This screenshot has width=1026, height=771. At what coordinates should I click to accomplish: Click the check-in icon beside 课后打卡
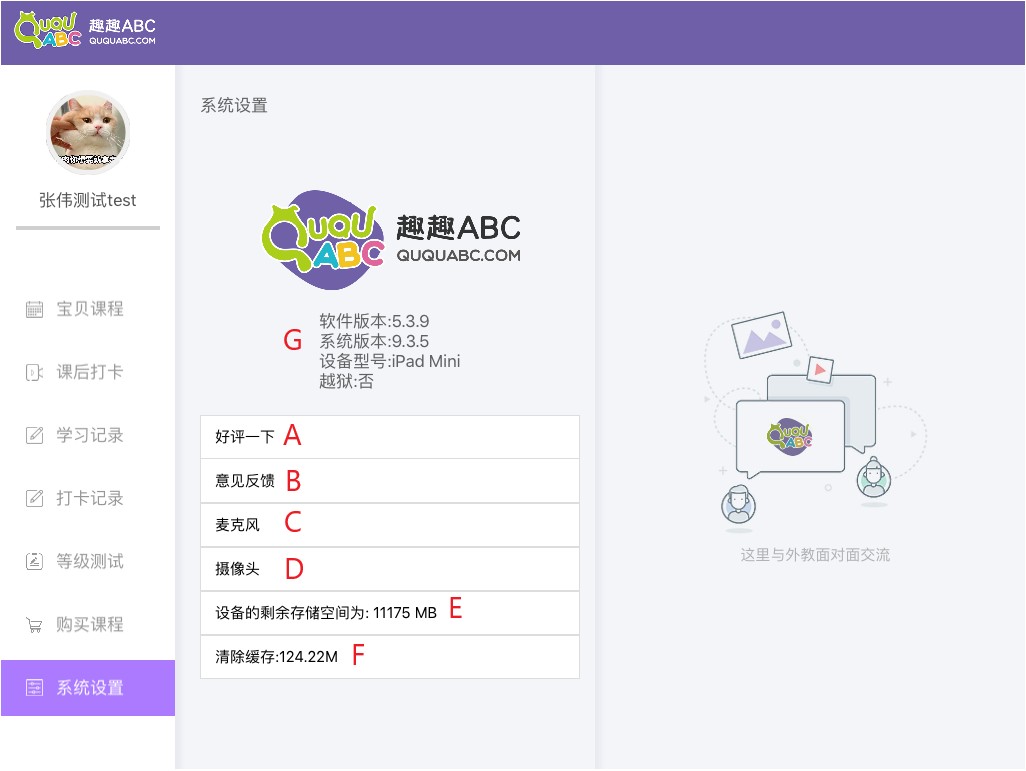34,372
